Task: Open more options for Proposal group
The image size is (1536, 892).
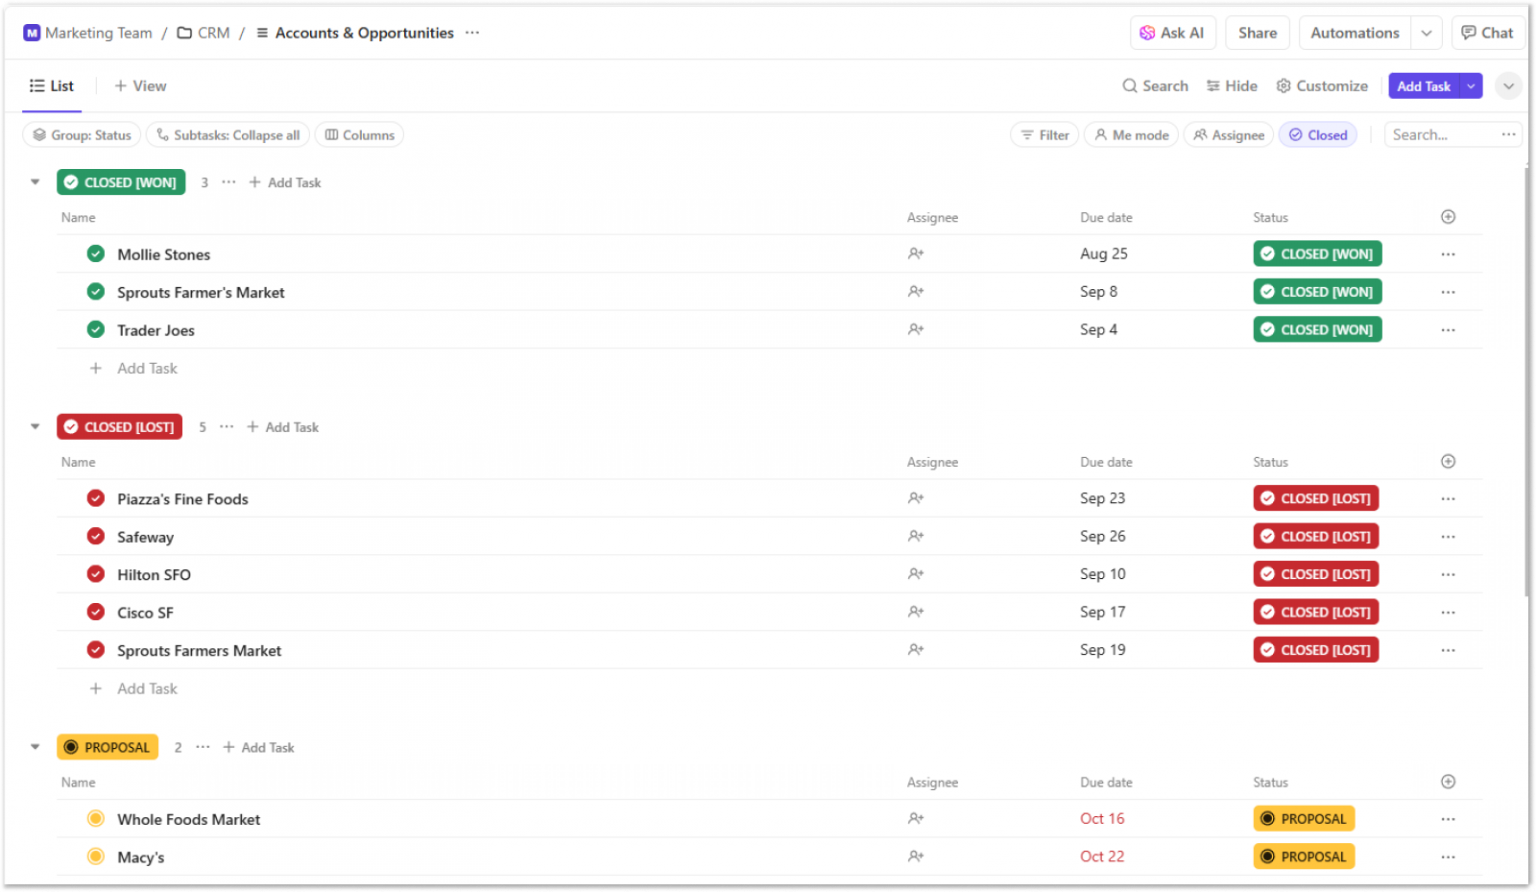Action: click(x=203, y=747)
